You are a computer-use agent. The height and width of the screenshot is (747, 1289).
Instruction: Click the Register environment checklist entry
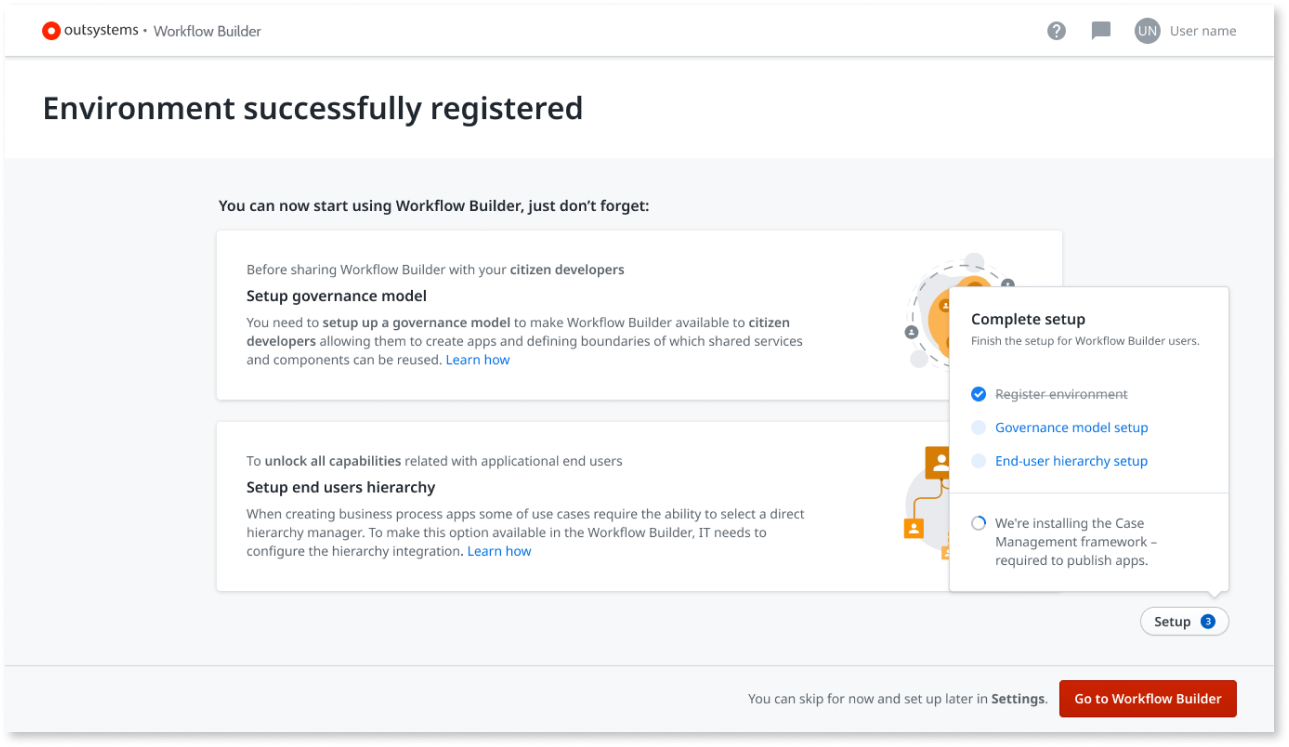point(1060,394)
